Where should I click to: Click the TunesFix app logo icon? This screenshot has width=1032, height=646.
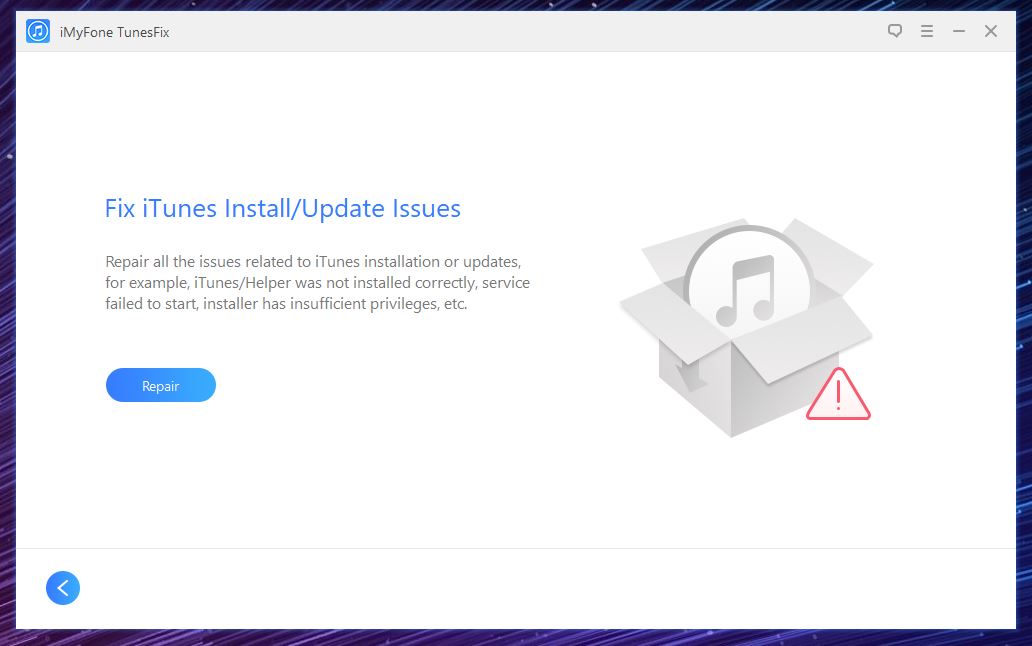click(x=38, y=31)
